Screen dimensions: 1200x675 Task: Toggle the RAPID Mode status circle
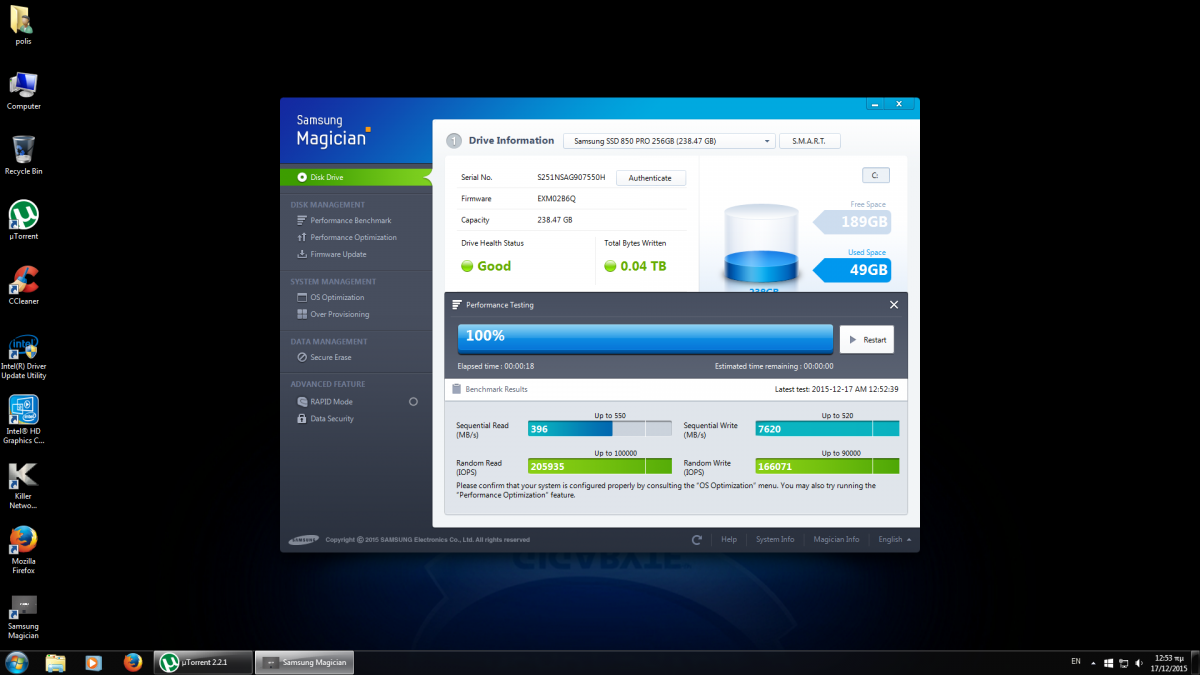pyautogui.click(x=413, y=401)
